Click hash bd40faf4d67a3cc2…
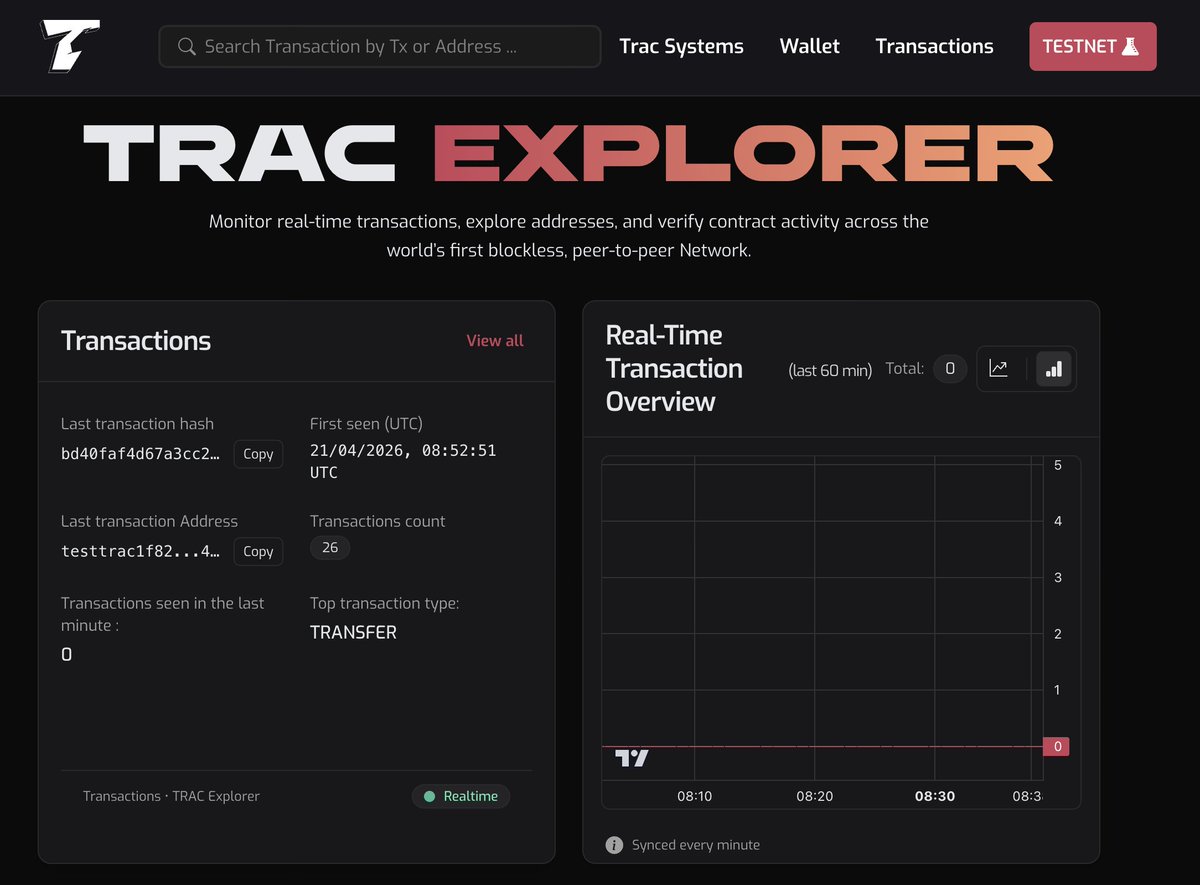 [x=141, y=454]
